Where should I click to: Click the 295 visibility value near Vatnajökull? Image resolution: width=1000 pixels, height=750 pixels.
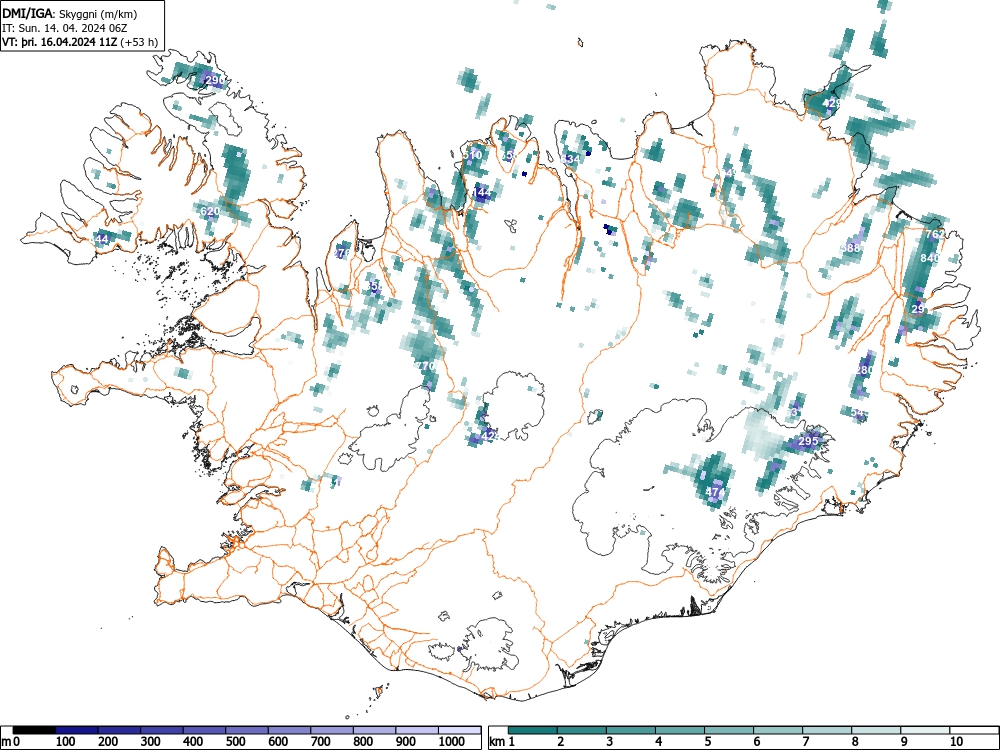(808, 441)
